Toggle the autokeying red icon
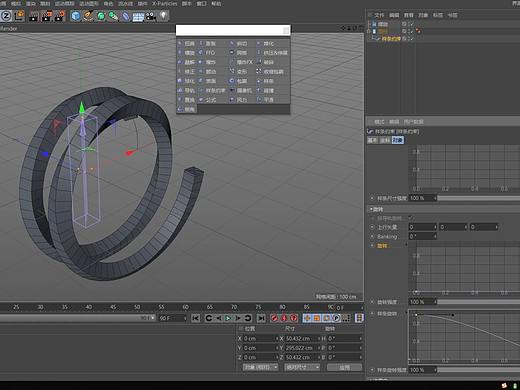The height and width of the screenshot is (390, 520). pyautogui.click(x=284, y=318)
